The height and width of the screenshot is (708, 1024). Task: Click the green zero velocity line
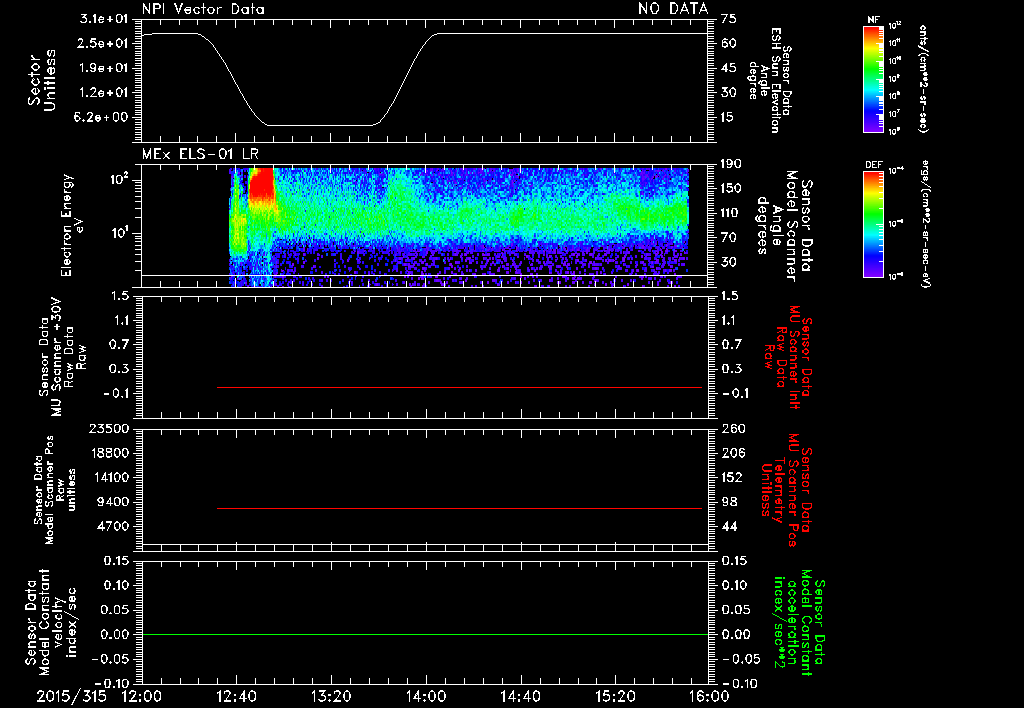pos(425,634)
